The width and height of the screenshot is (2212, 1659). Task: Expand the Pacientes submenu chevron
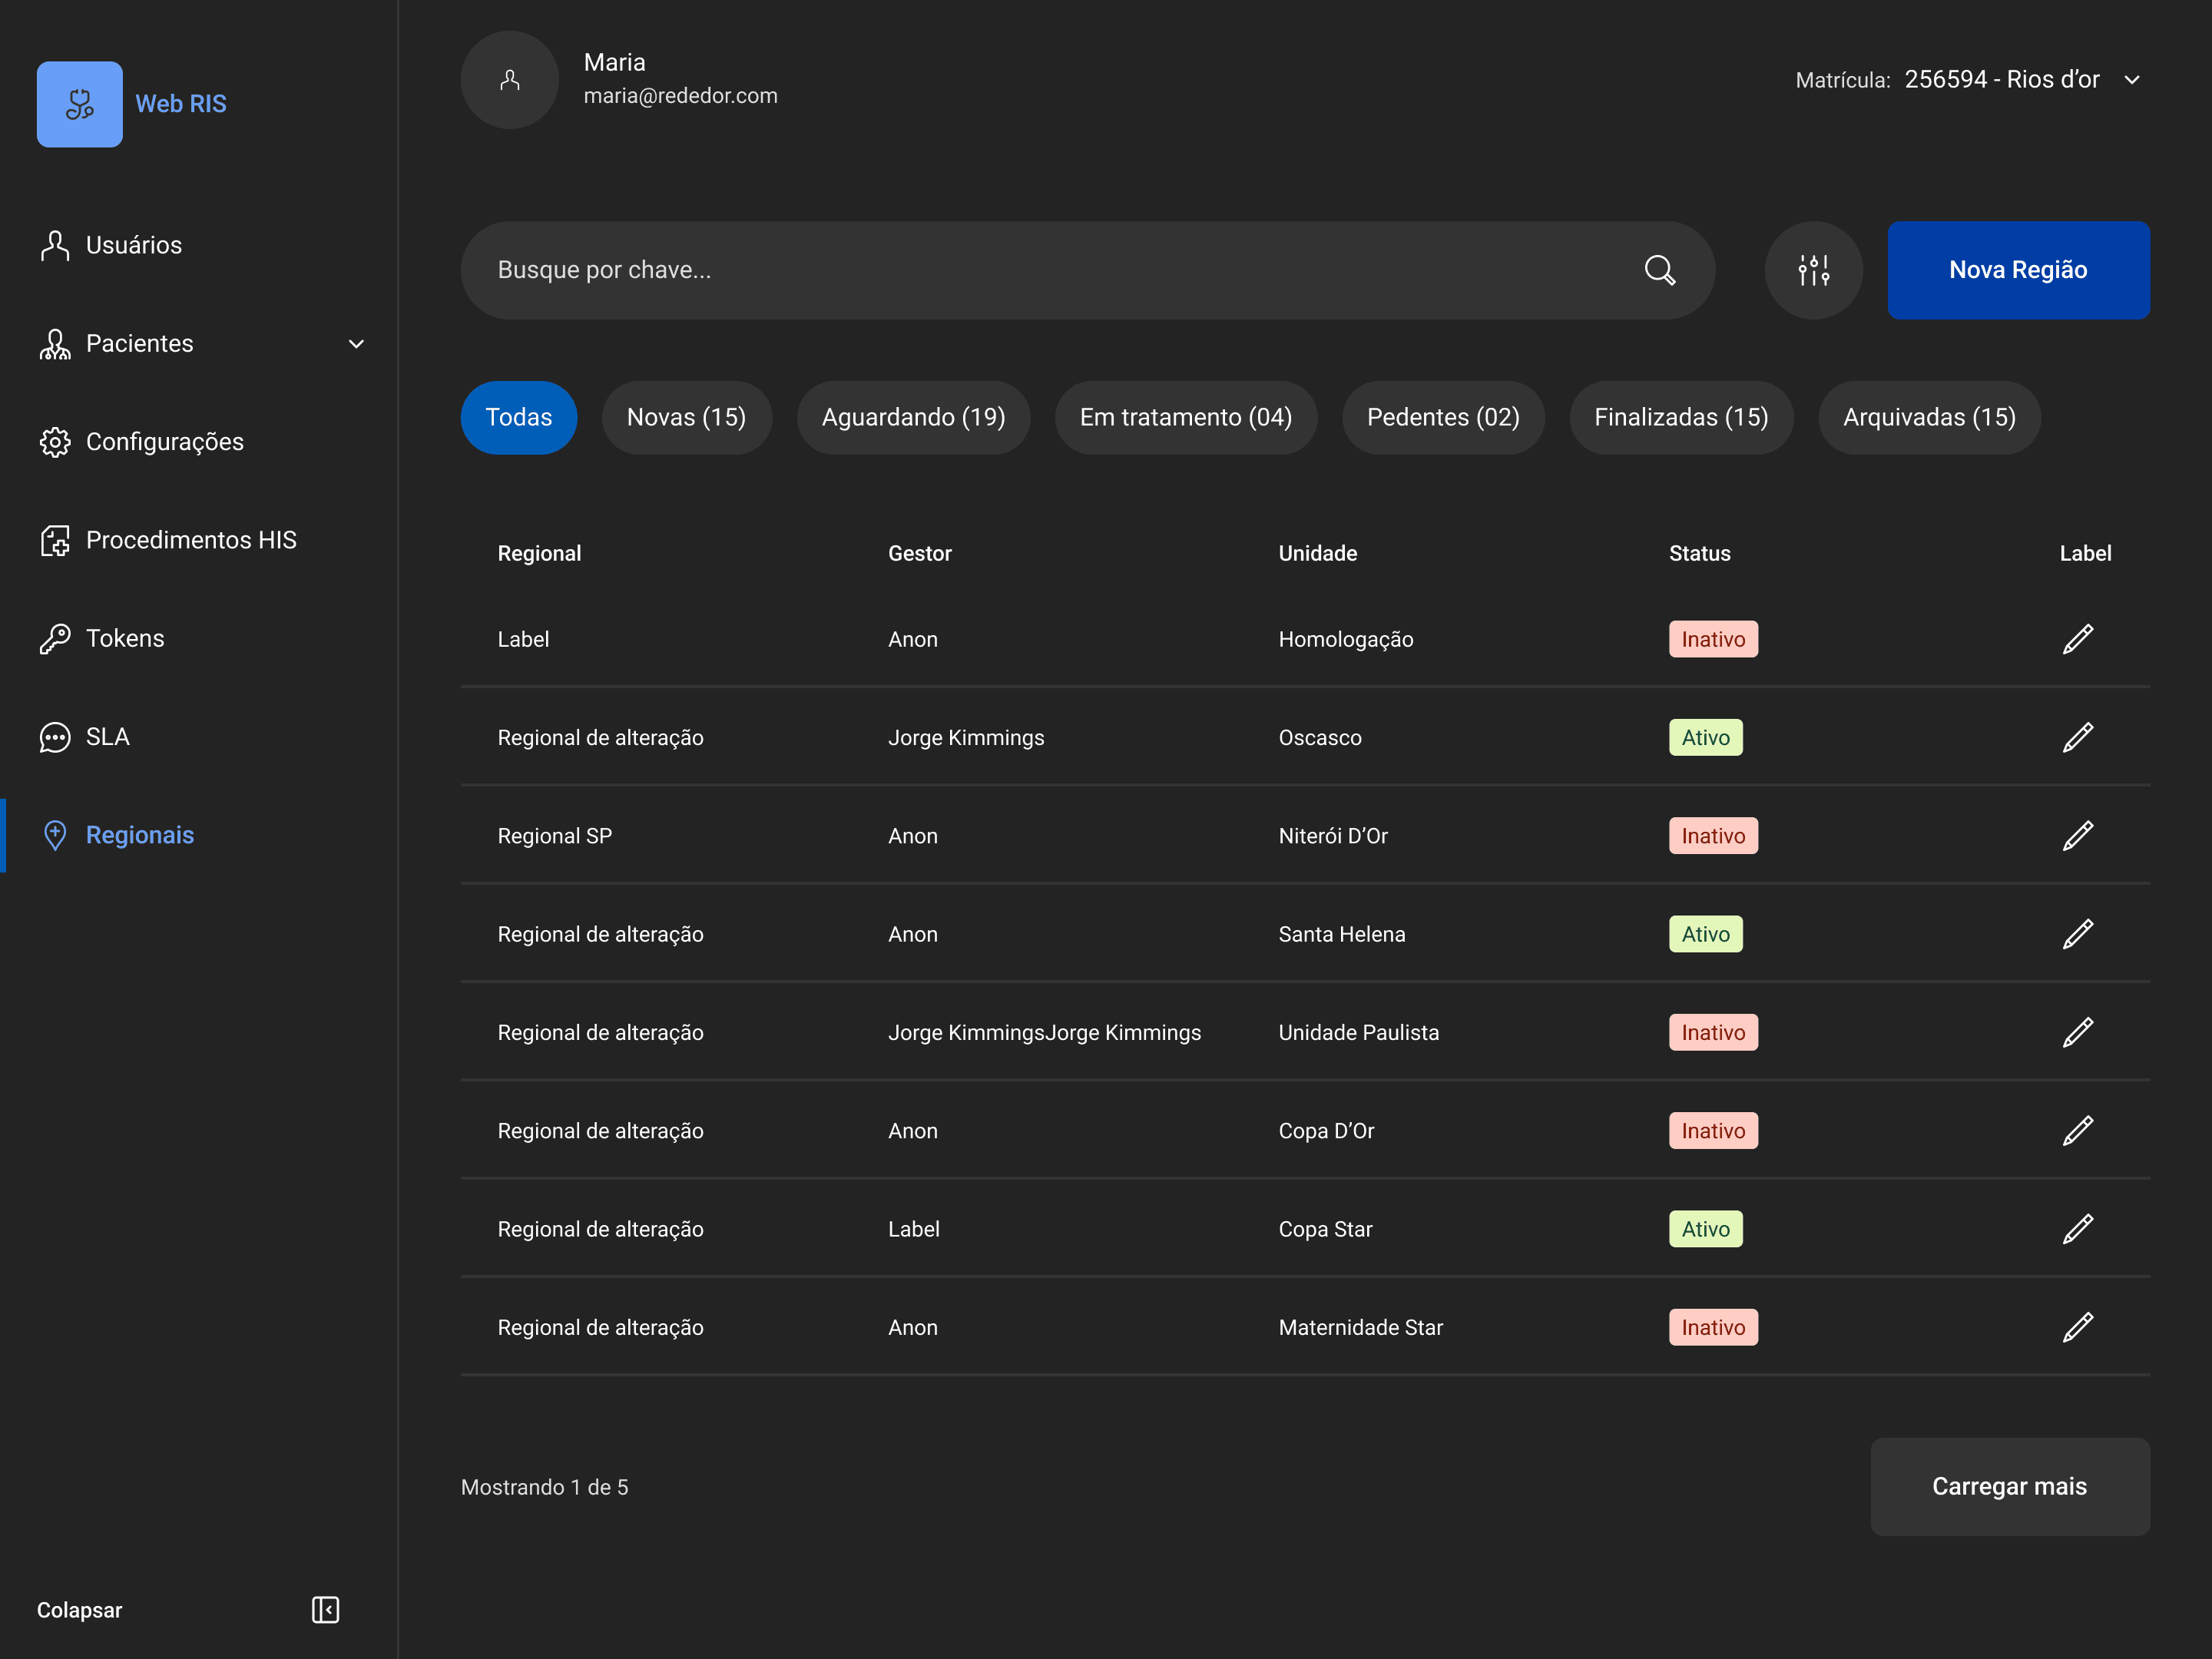point(356,344)
